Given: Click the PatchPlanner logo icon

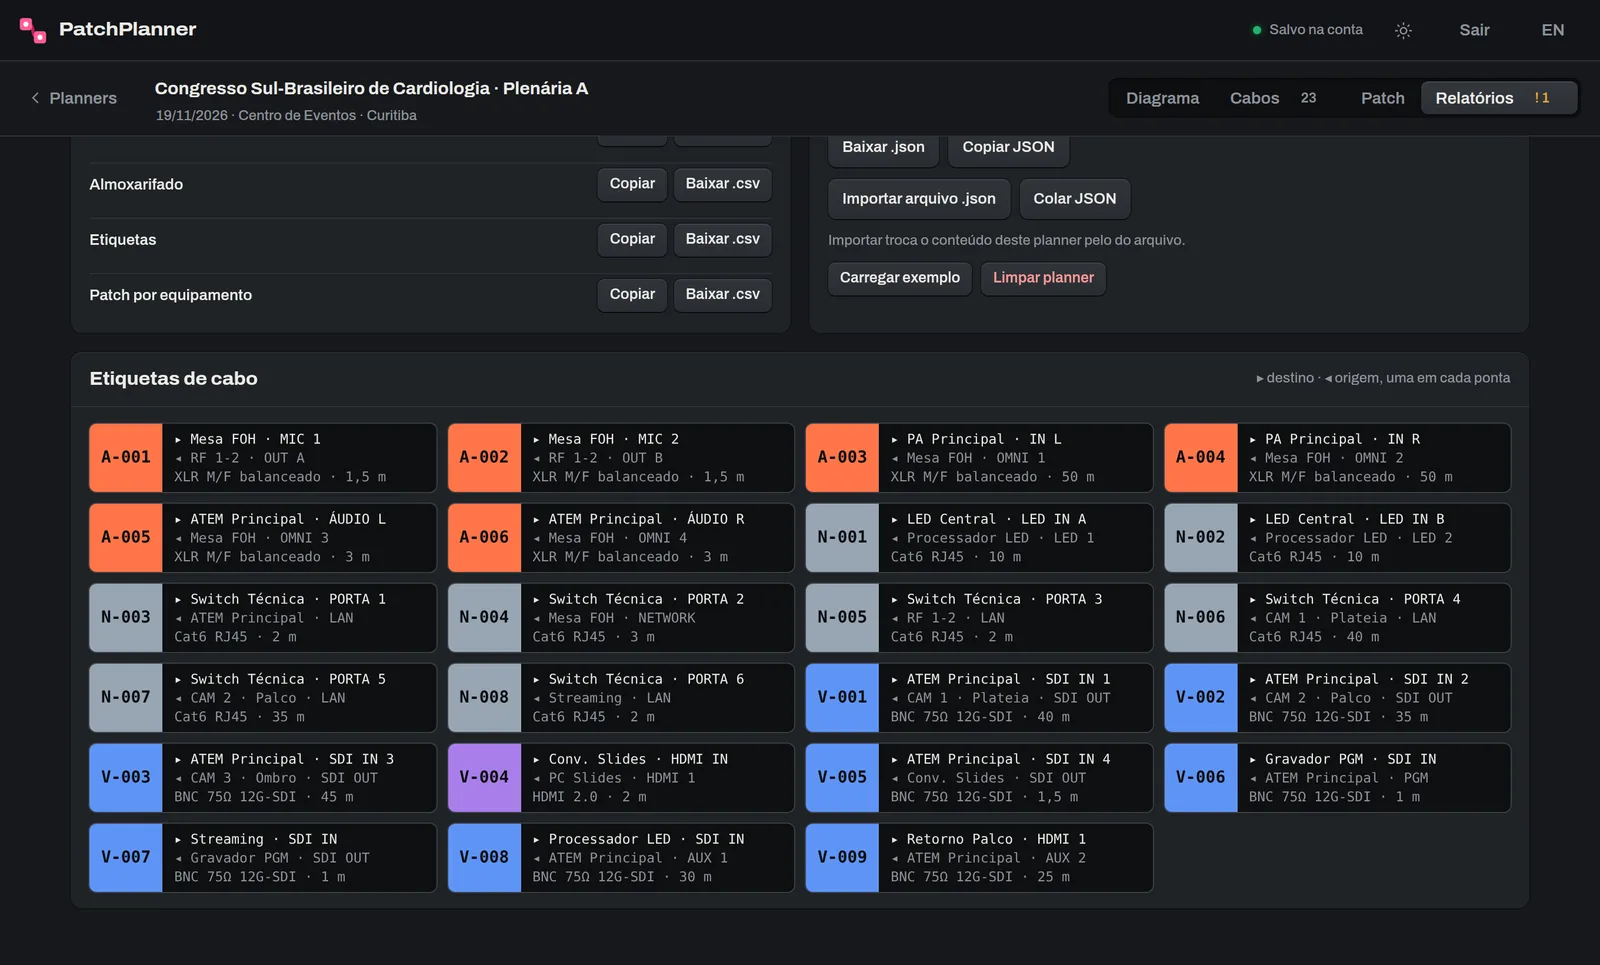Looking at the screenshot, I should 33,30.
